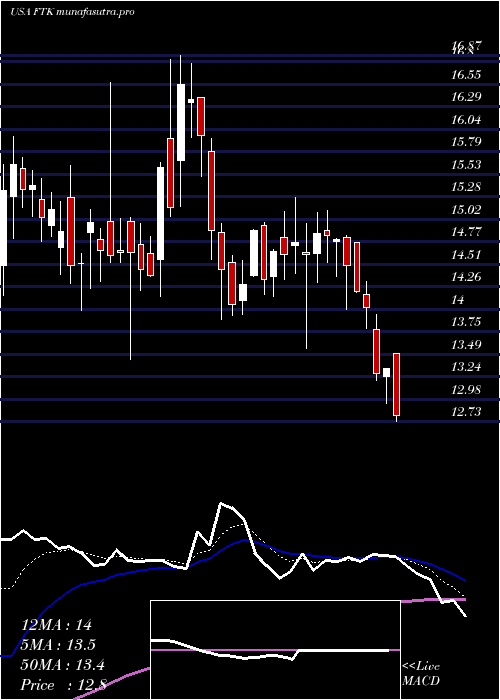Click the '<<Live MACD' label
Image resolution: width=500 pixels, height=700 pixels.
pos(421,674)
